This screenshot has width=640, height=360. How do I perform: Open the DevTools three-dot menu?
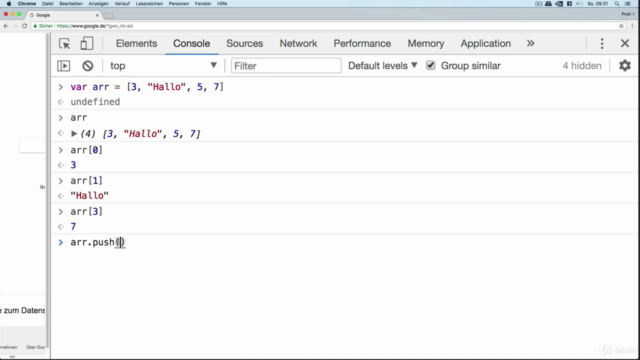coord(602,43)
